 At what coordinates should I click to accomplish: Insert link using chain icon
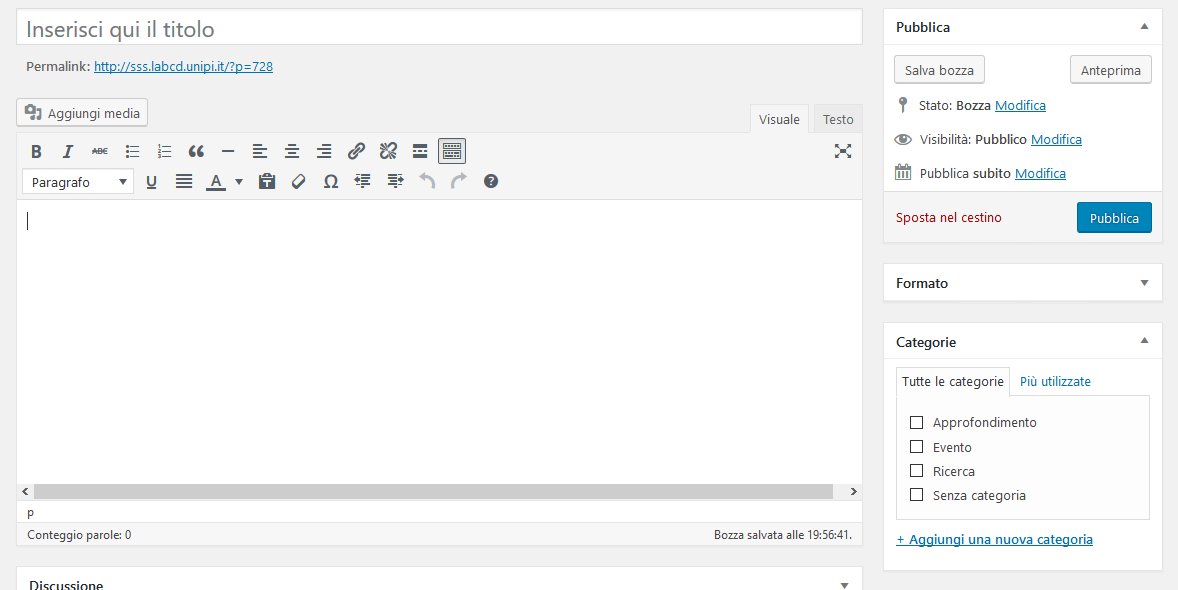356,151
